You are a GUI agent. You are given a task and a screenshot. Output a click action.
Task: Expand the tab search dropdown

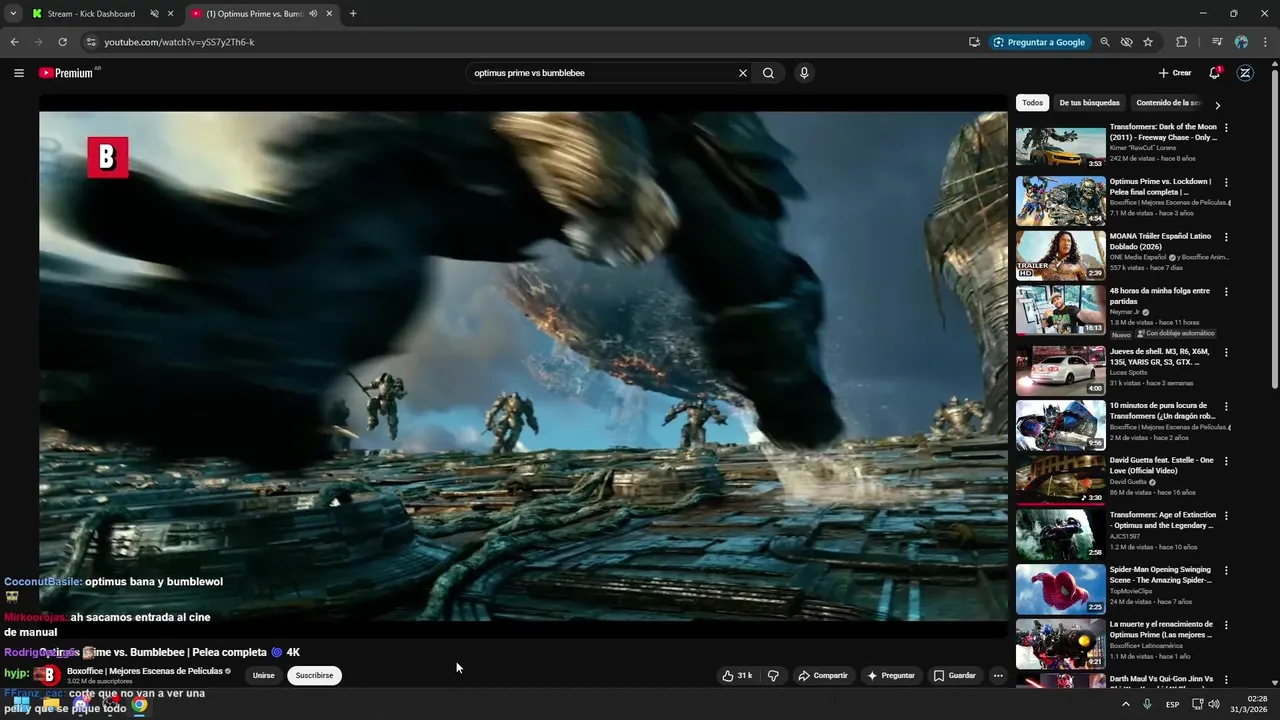pyautogui.click(x=13, y=14)
